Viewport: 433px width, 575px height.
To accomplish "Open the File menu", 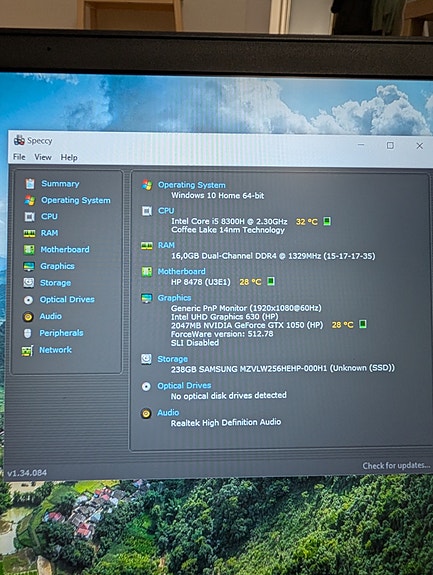I will click(19, 157).
